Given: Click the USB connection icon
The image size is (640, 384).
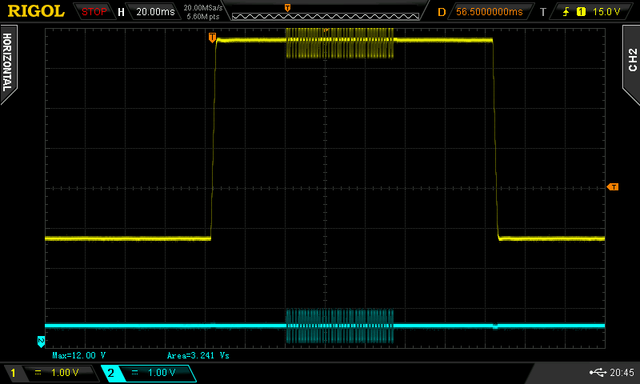Looking at the screenshot, I should [x=598, y=372].
